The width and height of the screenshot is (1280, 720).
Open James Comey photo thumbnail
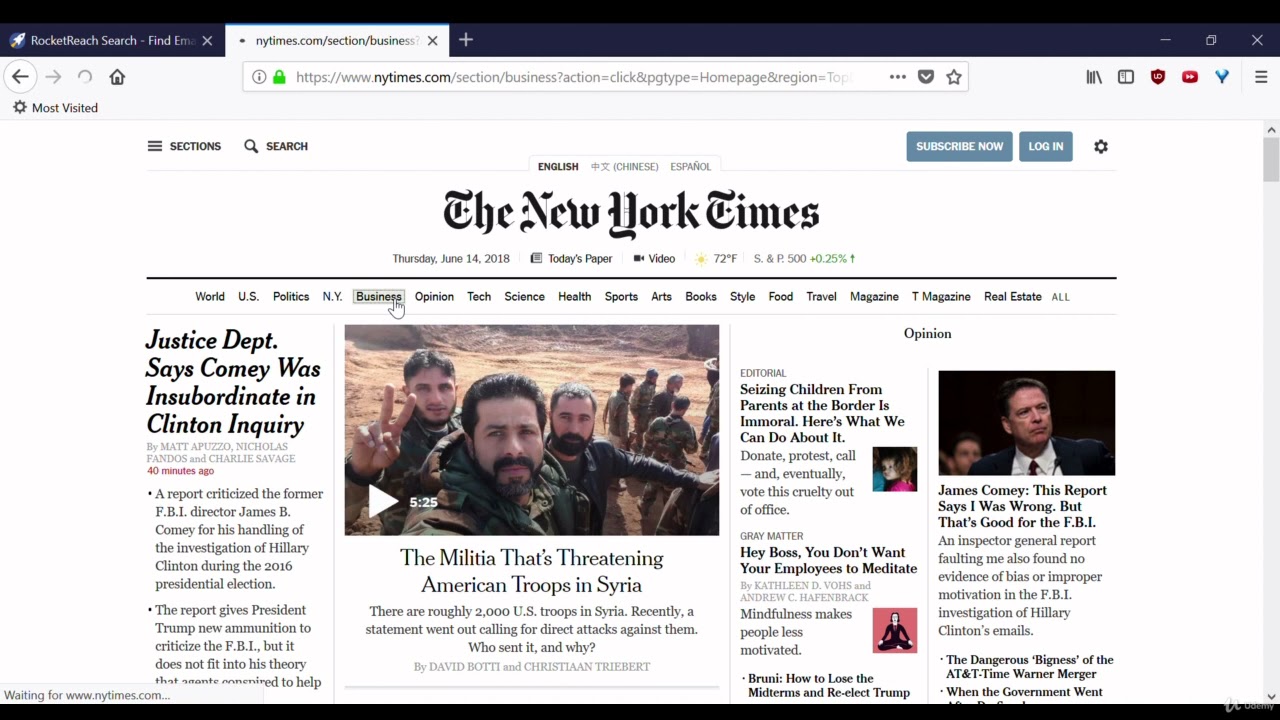point(1026,423)
